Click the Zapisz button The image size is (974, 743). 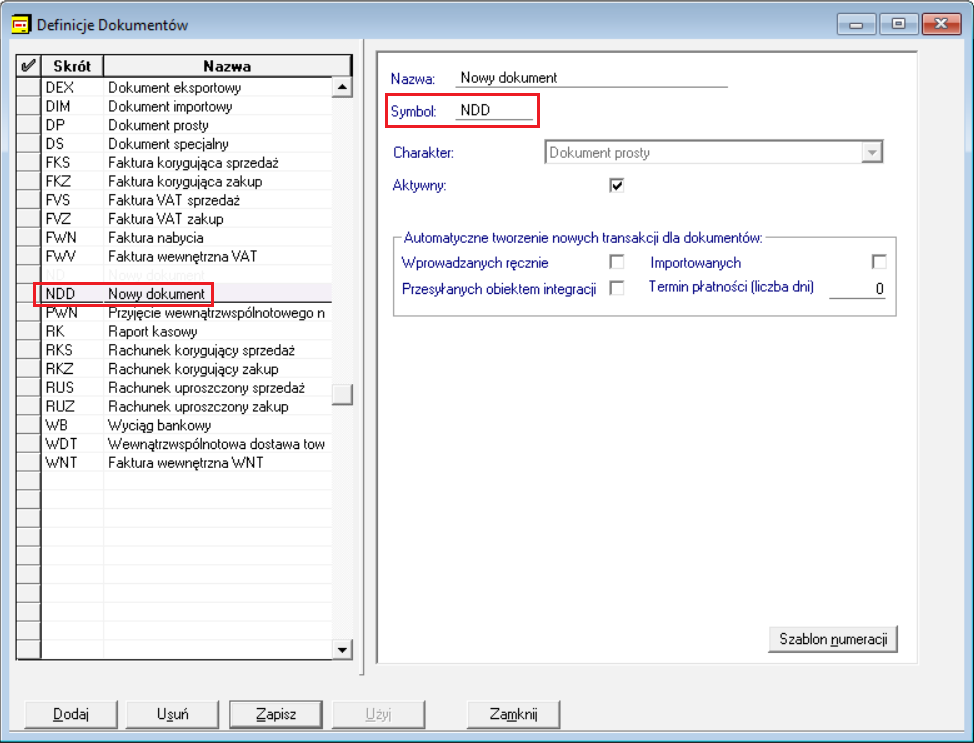(276, 714)
